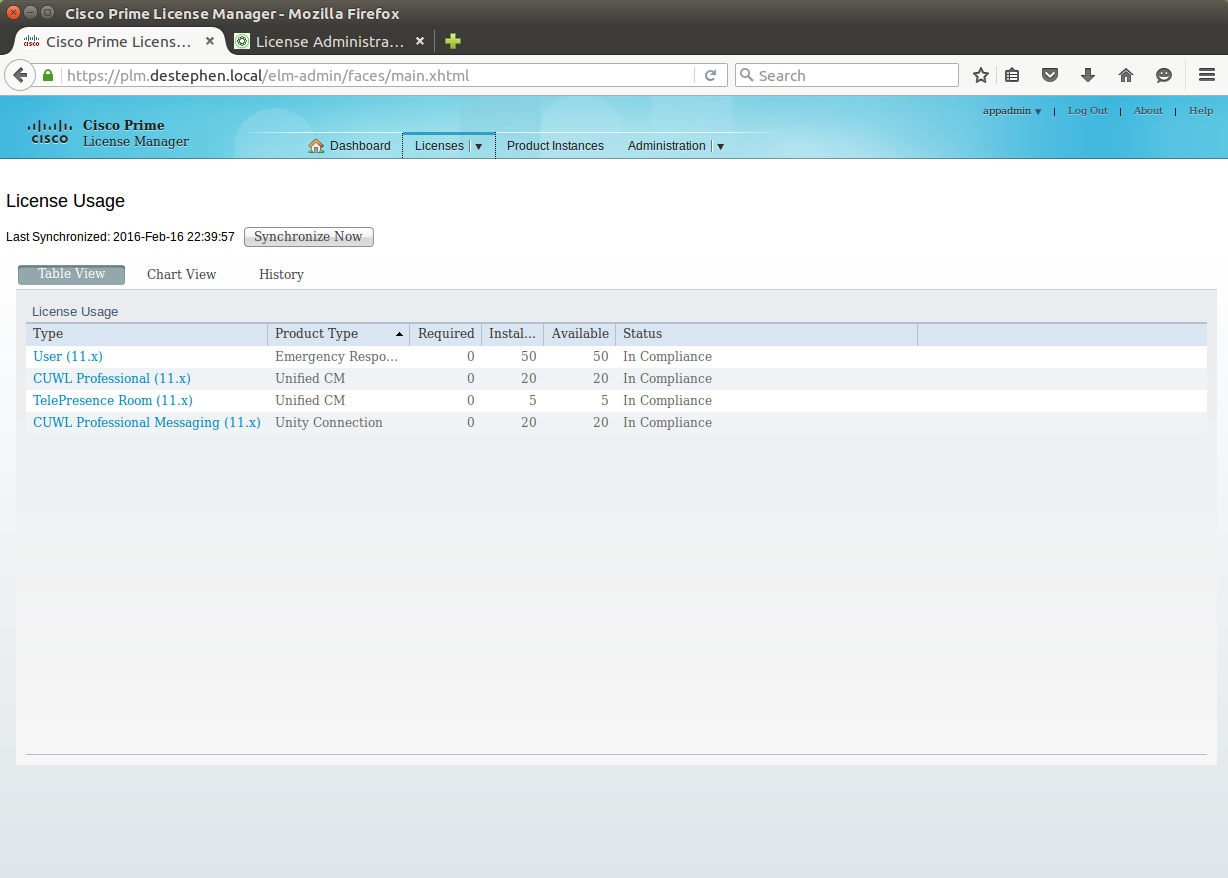This screenshot has height=878, width=1228.
Task: Switch to the History tab
Action: (281, 274)
